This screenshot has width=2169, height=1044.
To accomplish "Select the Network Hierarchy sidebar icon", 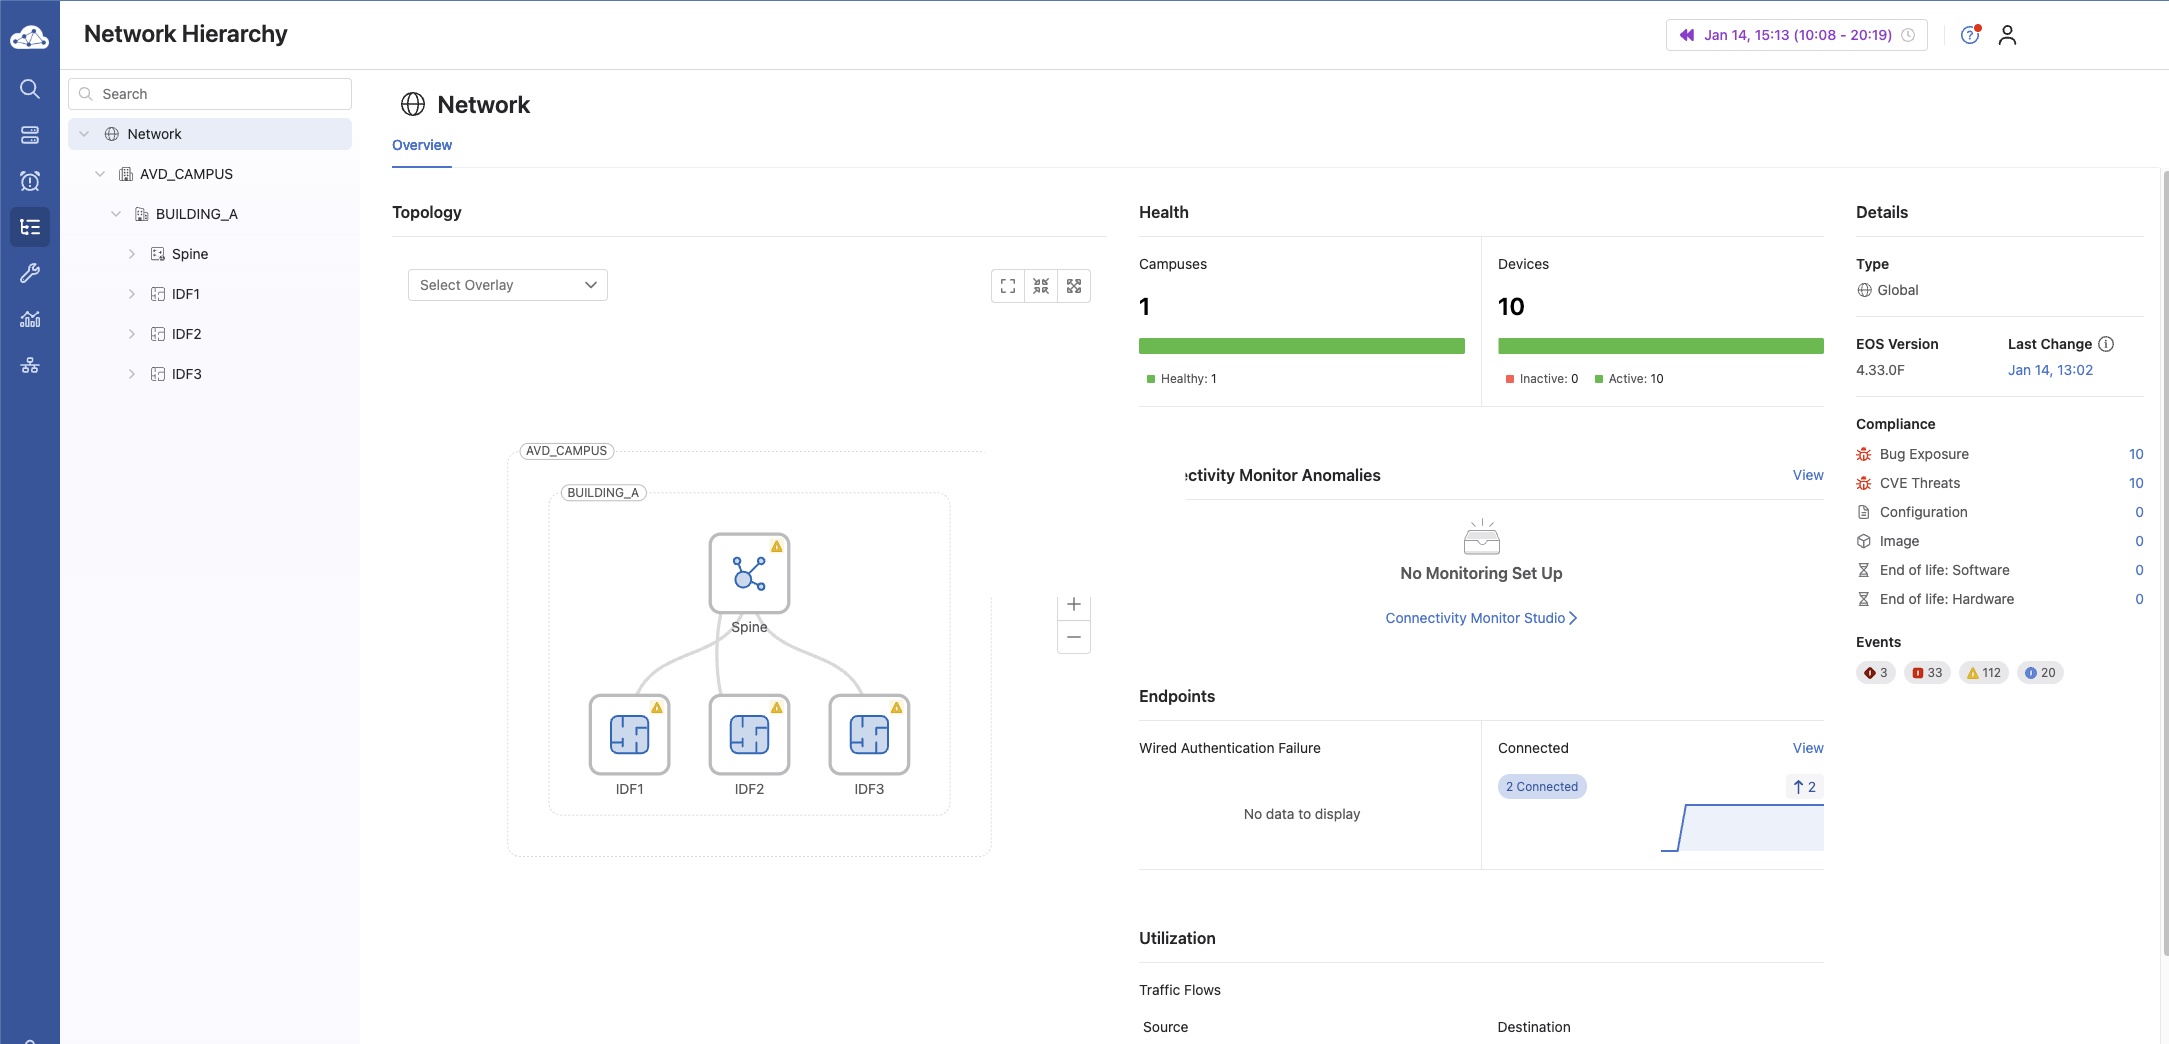I will (x=30, y=227).
